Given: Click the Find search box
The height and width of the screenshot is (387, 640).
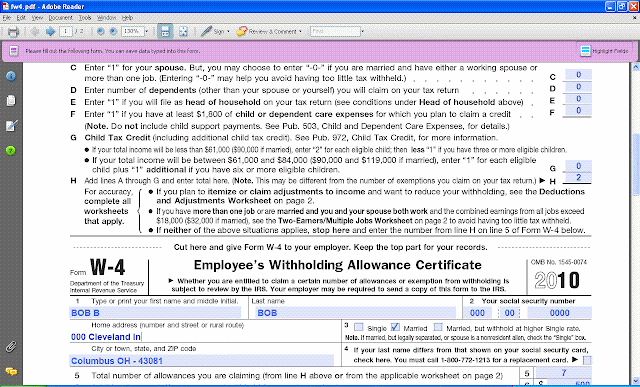Looking at the screenshot, I should pyautogui.click(x=335, y=31).
